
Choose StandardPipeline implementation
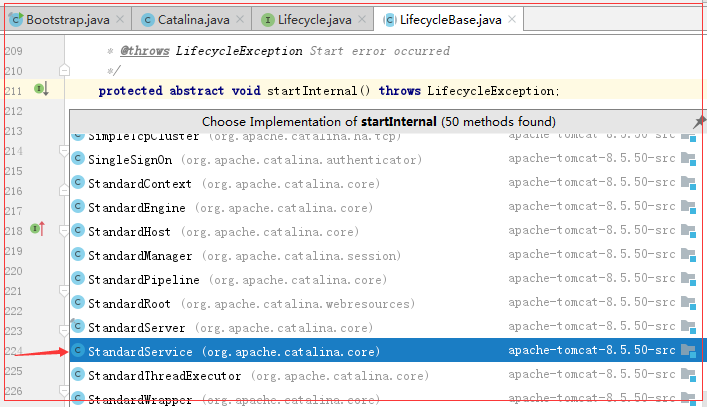(386, 279)
